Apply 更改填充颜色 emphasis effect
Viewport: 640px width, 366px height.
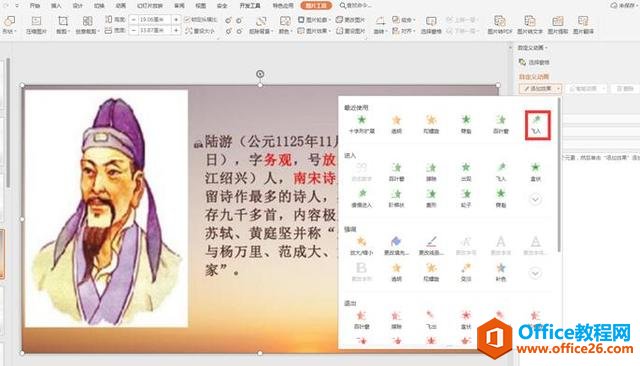pyautogui.click(x=396, y=246)
